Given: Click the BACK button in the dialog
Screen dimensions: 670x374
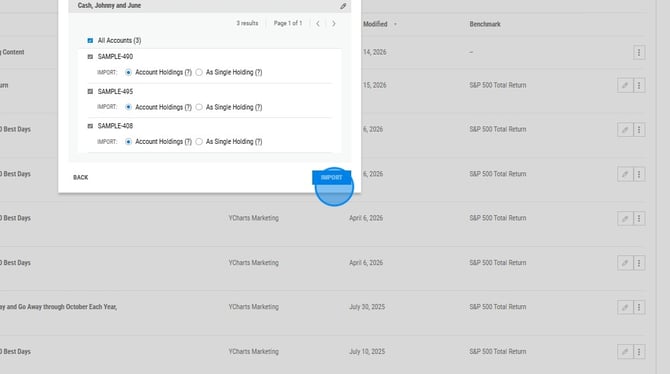Looking at the screenshot, I should [x=80, y=177].
